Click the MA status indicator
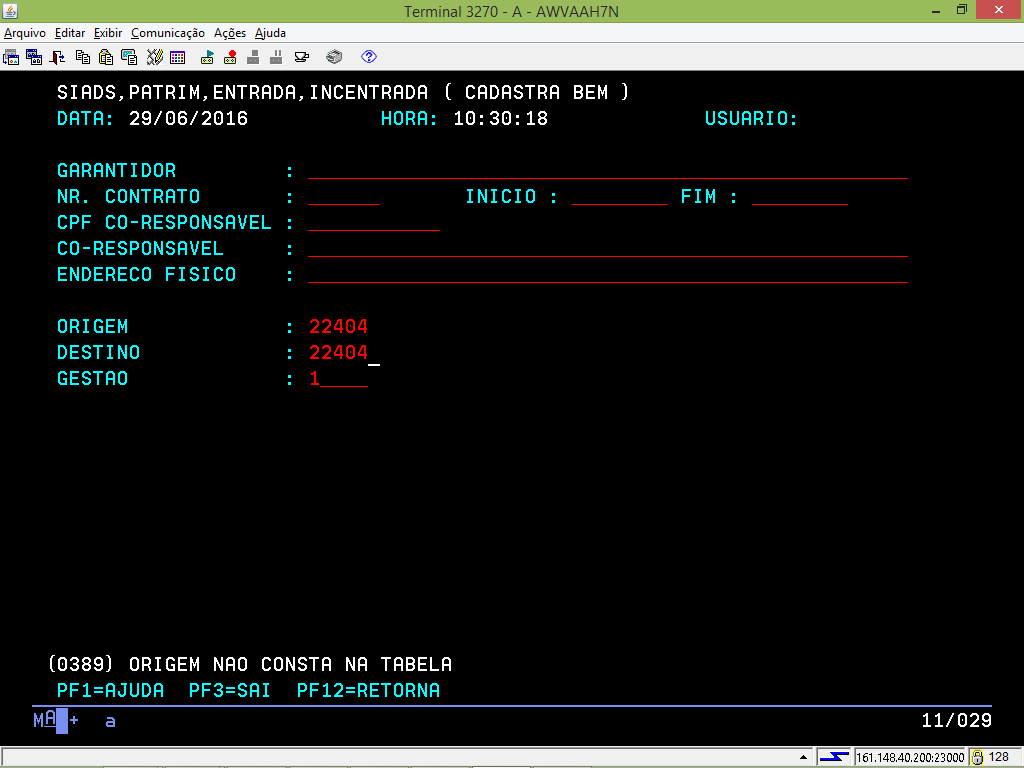Screen dimensions: 1024x768 pyautogui.click(x=44, y=720)
